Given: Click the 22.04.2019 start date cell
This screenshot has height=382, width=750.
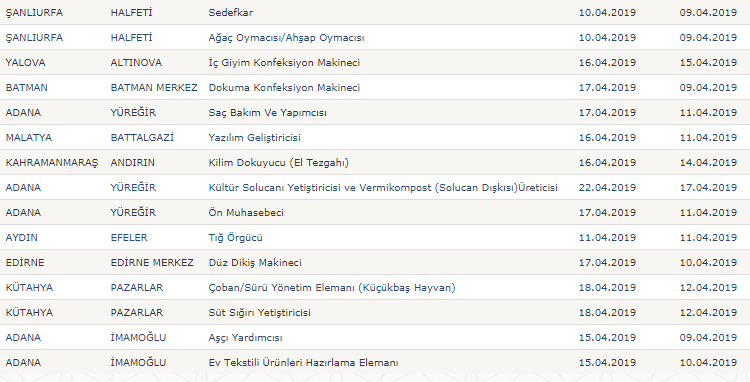Looking at the screenshot, I should pos(607,187).
